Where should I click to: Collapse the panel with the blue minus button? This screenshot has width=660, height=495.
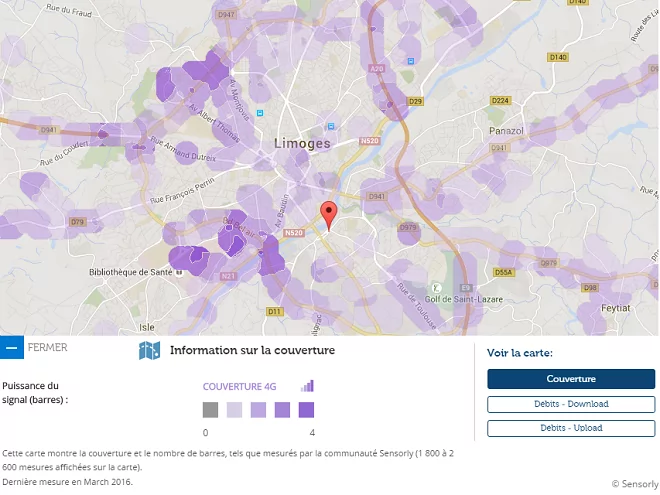click(x=11, y=348)
